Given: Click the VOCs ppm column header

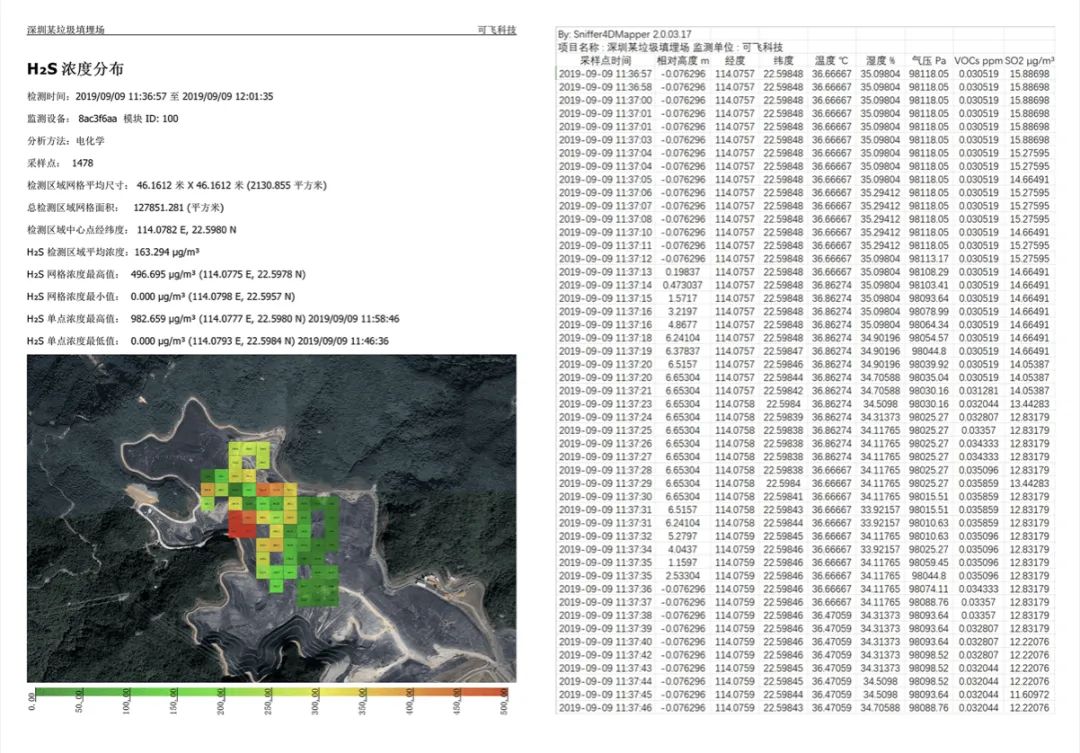Looking at the screenshot, I should click(x=977, y=61).
